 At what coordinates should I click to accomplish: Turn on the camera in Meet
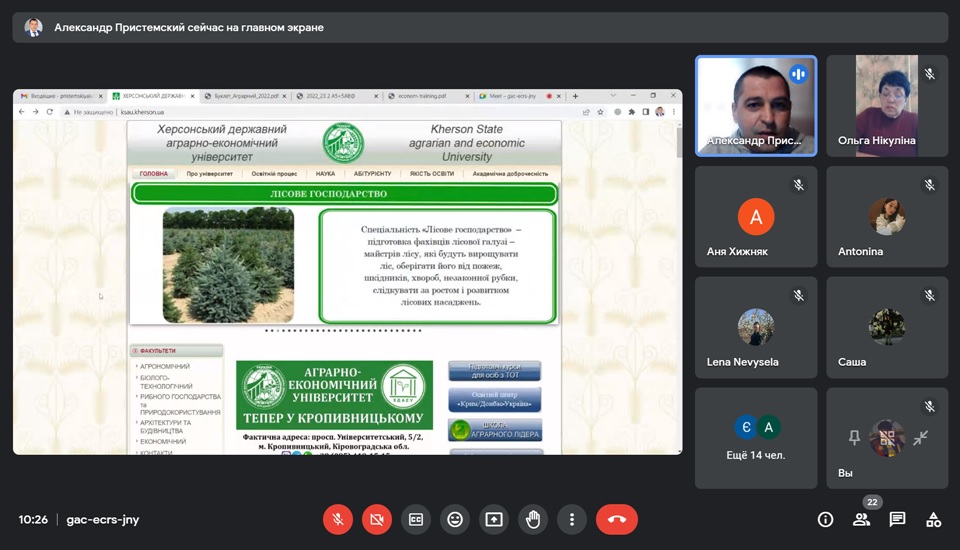[377, 519]
